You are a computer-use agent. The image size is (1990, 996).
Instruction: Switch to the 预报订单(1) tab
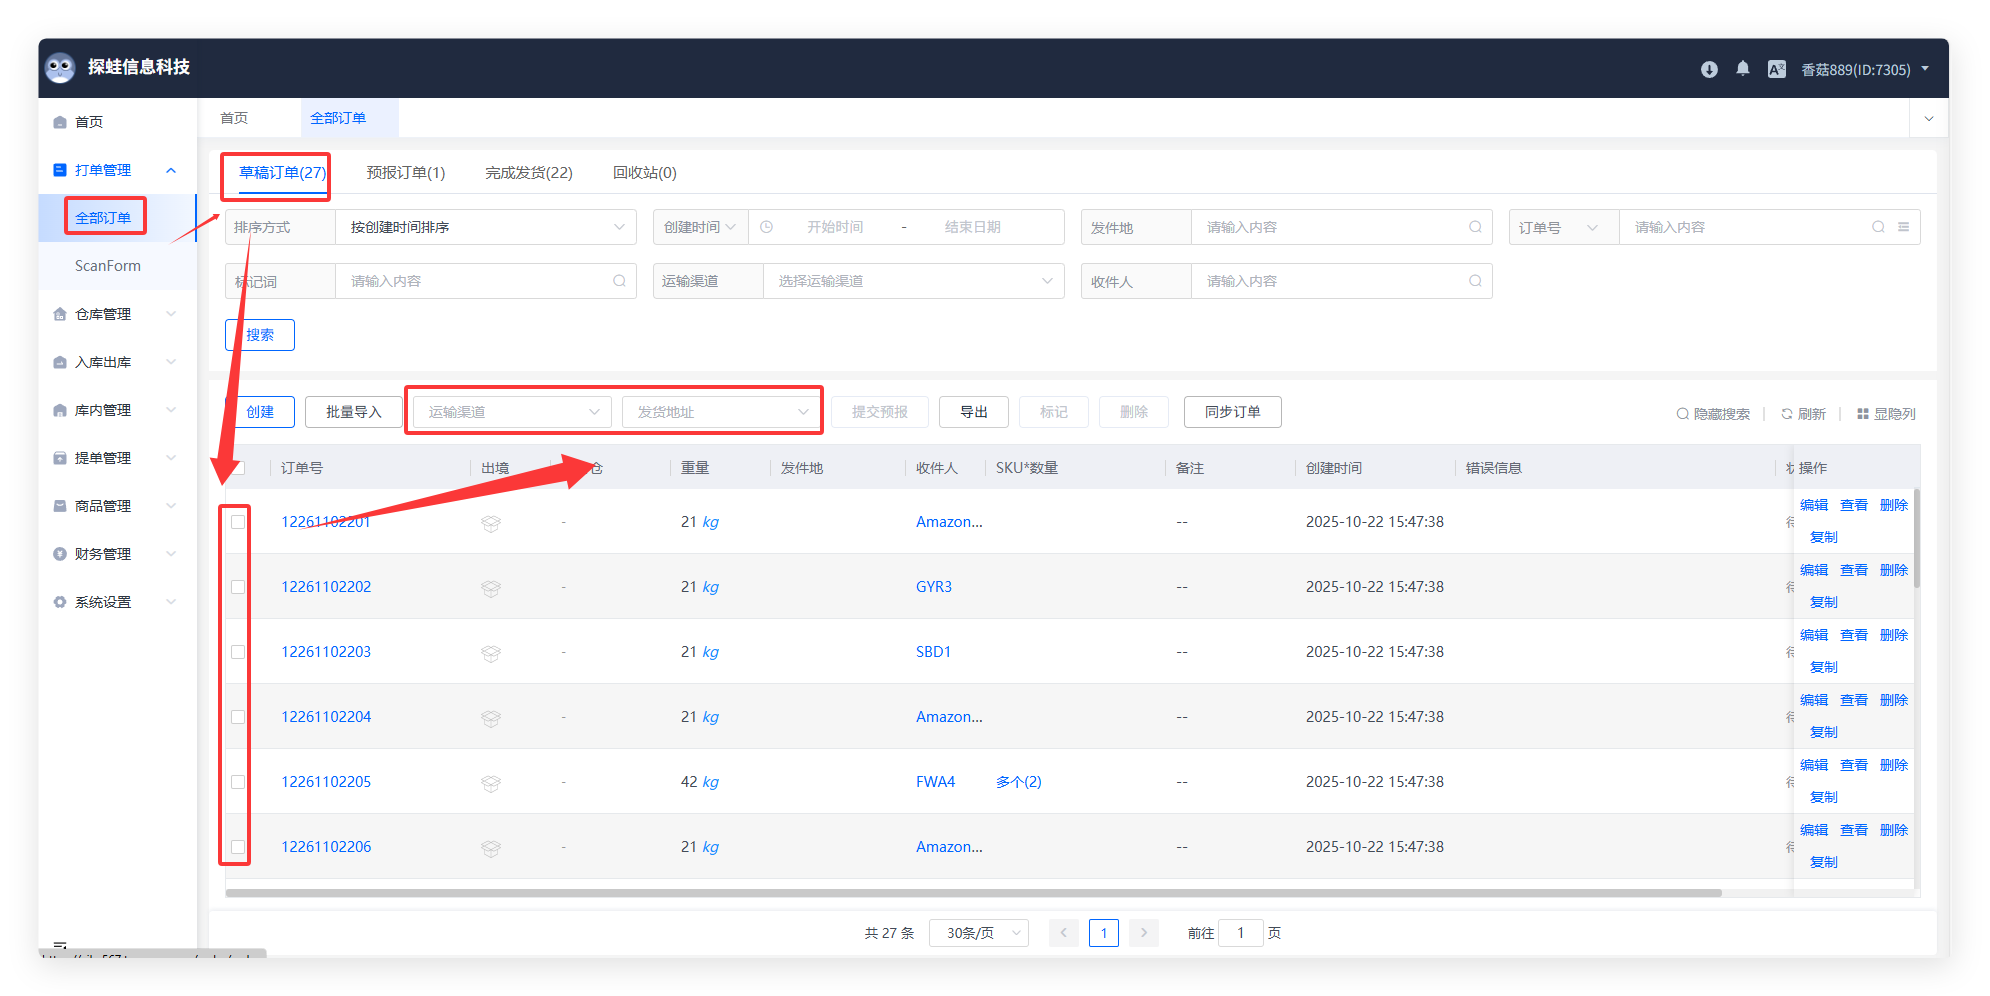click(405, 173)
